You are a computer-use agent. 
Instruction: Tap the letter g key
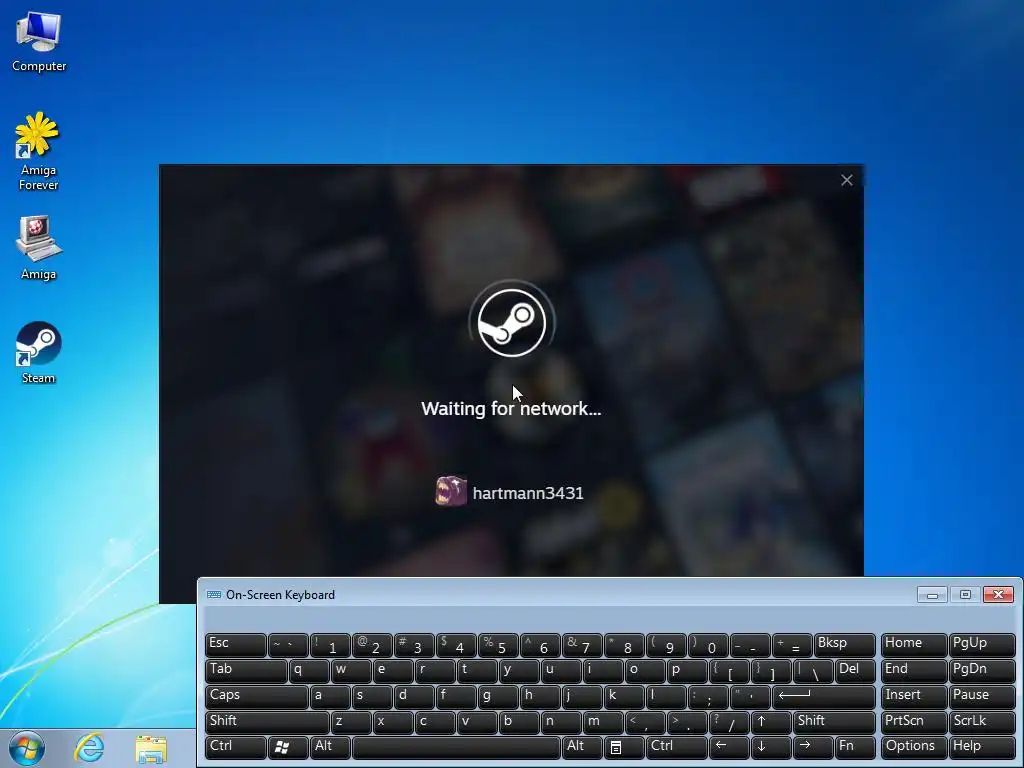pyautogui.click(x=498, y=697)
